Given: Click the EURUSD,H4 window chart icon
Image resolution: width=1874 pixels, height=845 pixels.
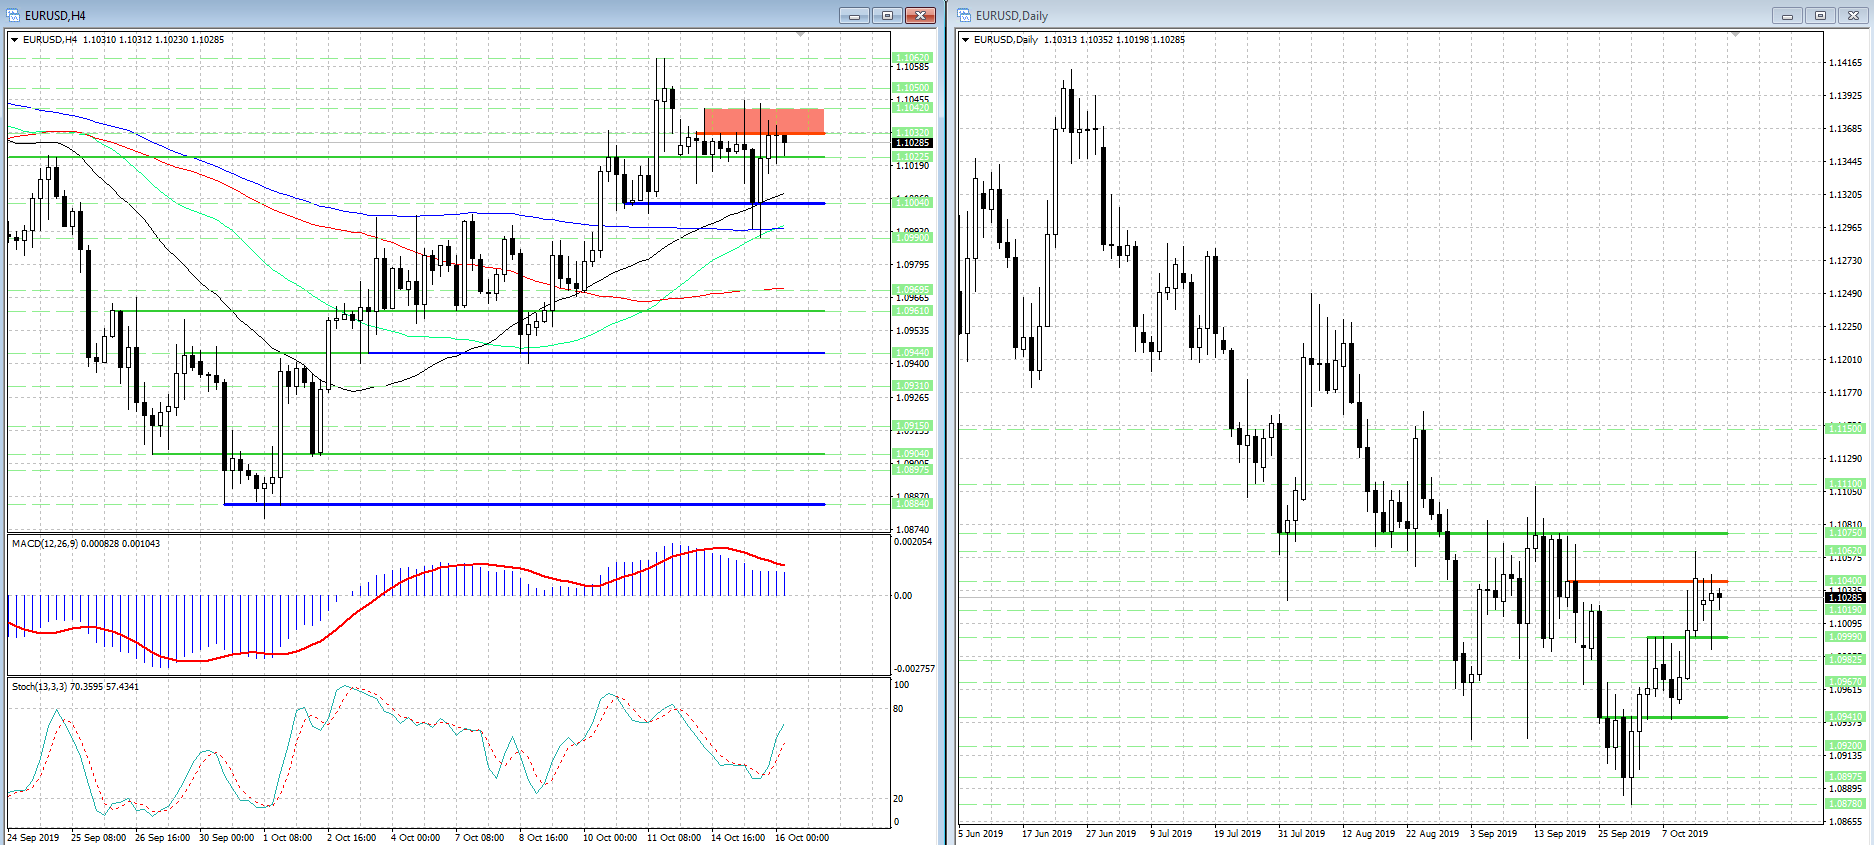Looking at the screenshot, I should pos(14,15).
